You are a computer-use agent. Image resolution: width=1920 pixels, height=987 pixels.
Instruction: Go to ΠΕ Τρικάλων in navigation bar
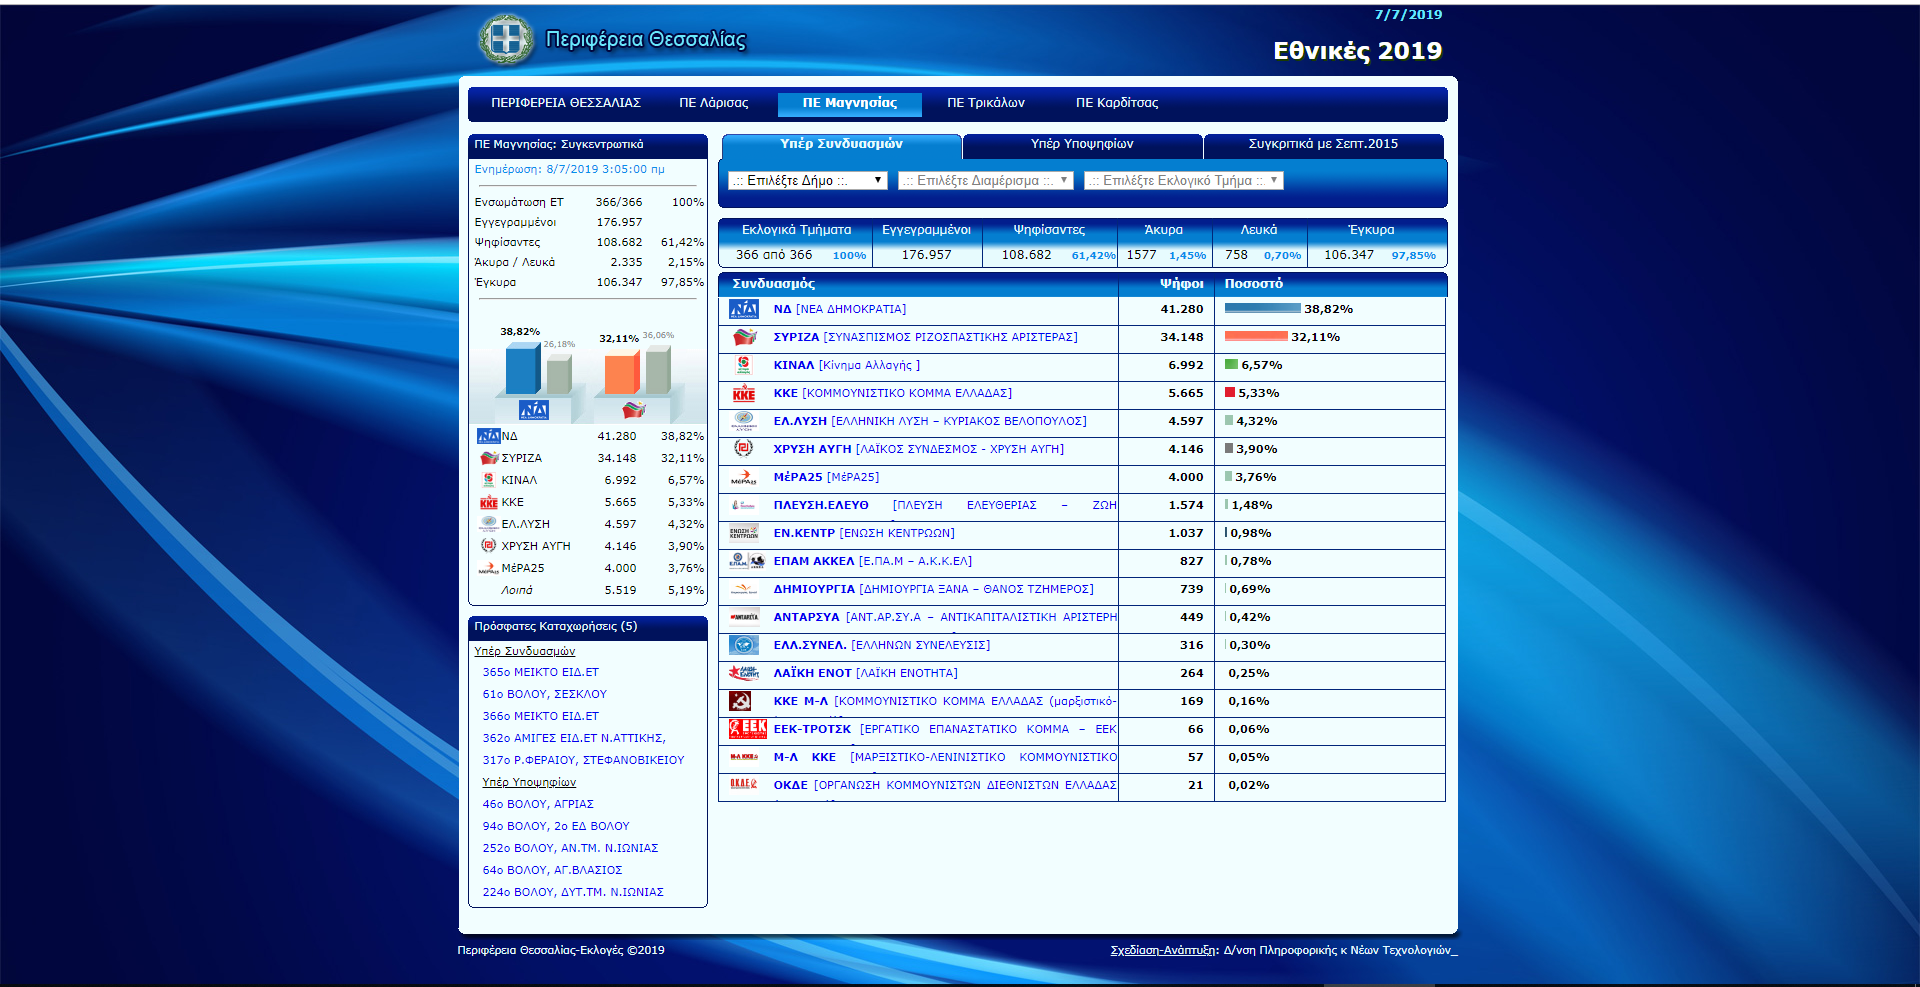(x=985, y=103)
